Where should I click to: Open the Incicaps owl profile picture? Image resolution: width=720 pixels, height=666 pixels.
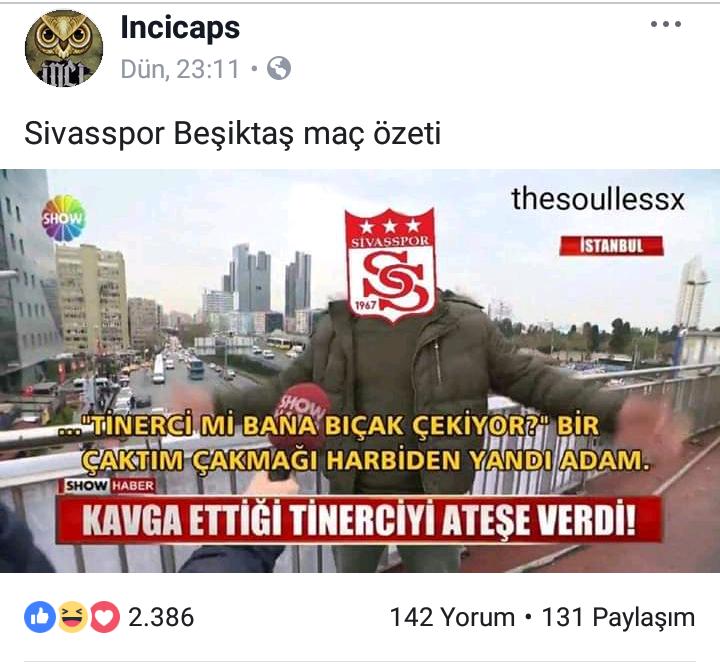(64, 49)
